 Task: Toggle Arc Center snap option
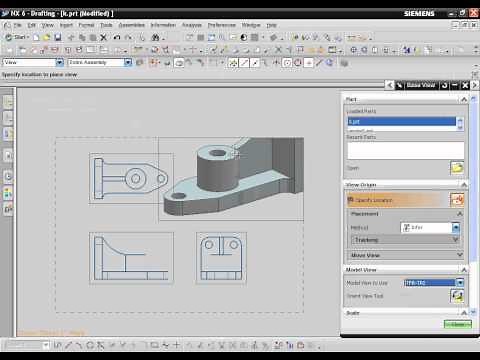click(287, 63)
